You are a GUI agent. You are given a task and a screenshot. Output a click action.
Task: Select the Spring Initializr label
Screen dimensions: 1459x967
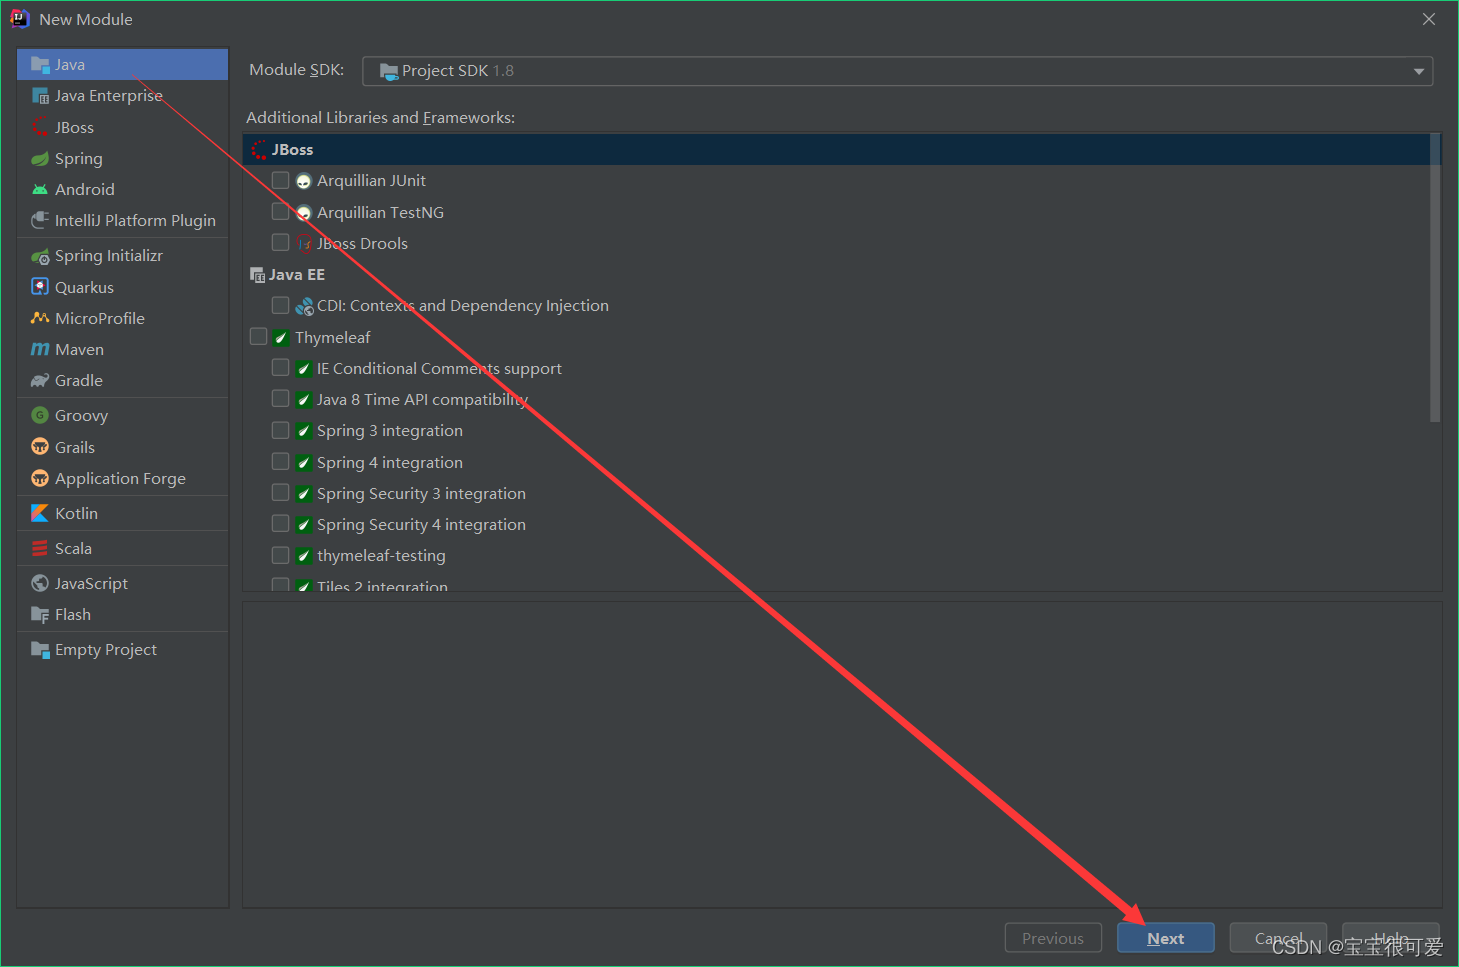click(109, 256)
